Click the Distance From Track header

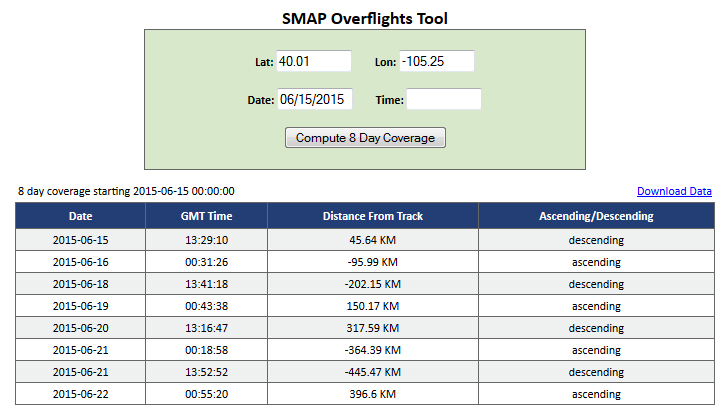click(373, 216)
